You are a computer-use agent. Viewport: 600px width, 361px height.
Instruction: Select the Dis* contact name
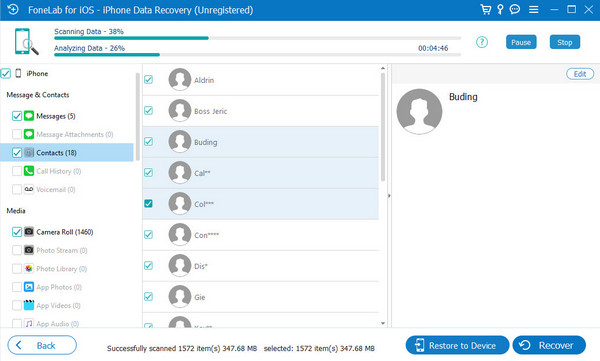(x=201, y=266)
